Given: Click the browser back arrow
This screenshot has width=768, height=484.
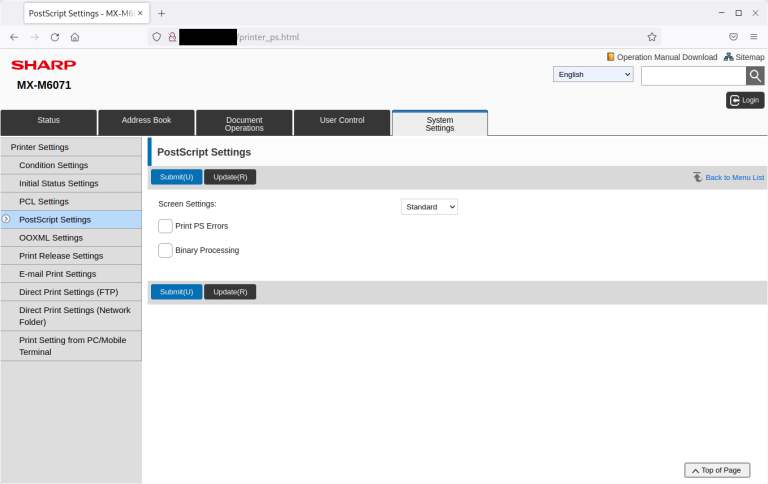Looking at the screenshot, I should click(14, 37).
